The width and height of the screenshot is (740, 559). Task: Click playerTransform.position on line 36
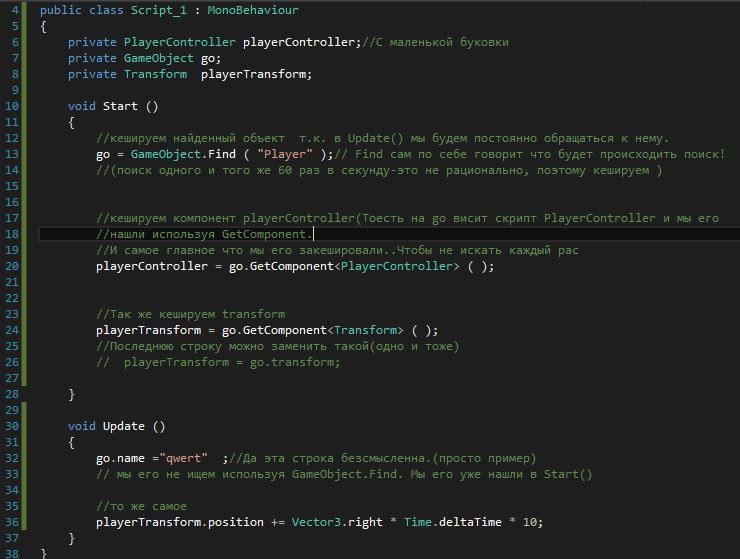[180, 522]
